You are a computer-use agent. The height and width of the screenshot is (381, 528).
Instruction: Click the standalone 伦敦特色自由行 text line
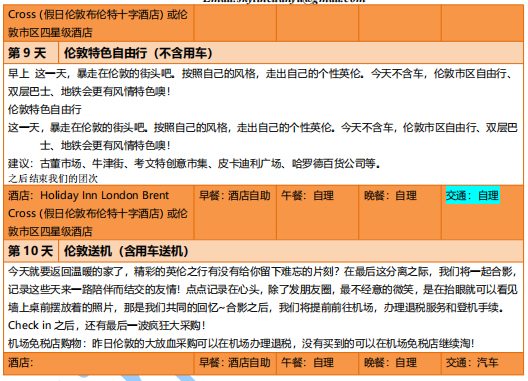point(45,109)
